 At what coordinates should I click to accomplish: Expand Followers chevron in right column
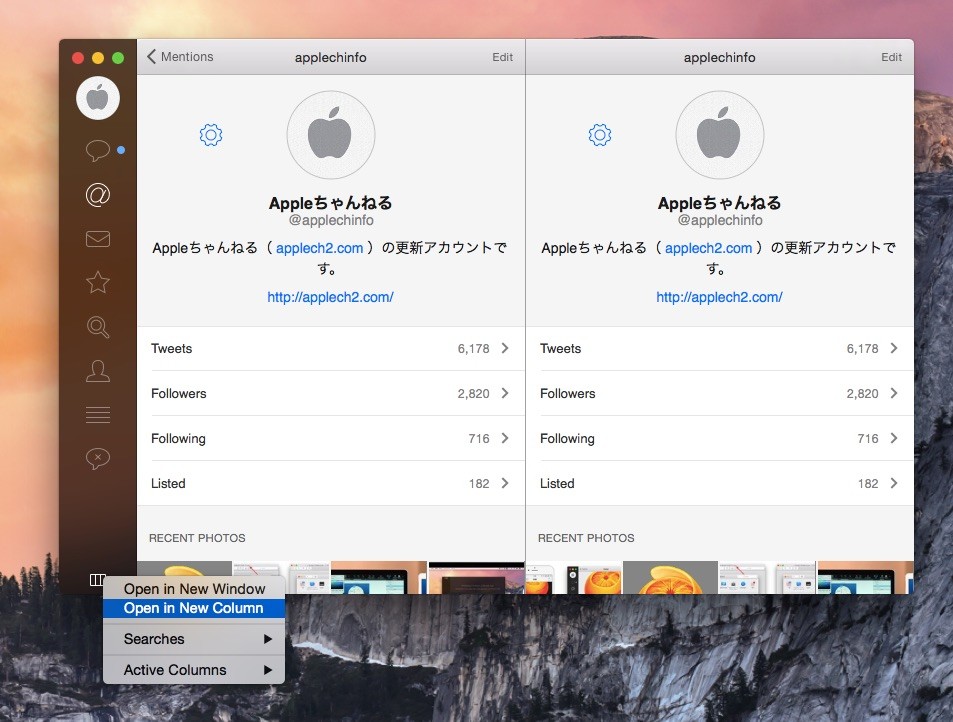tap(894, 393)
